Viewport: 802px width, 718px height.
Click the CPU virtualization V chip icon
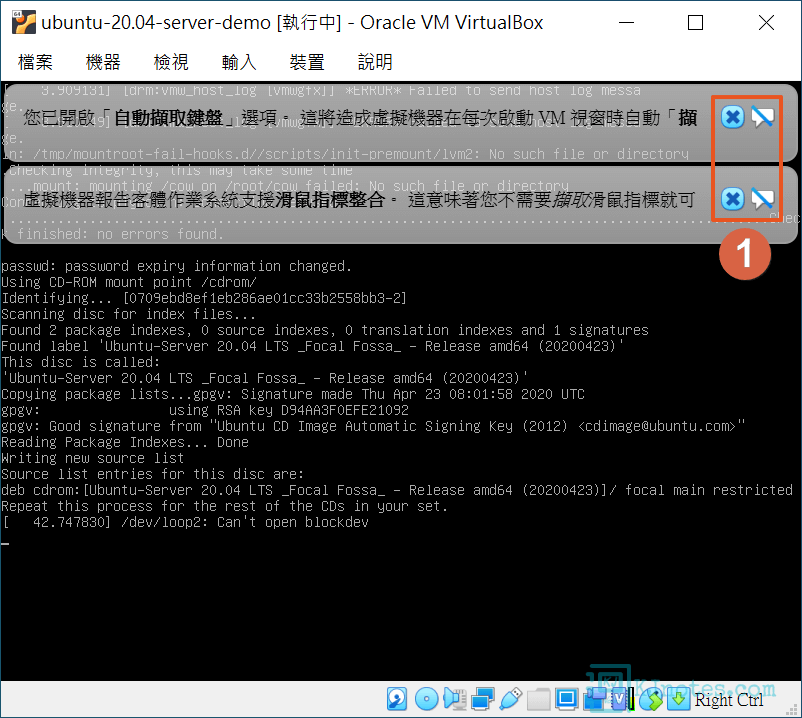pyautogui.click(x=622, y=699)
